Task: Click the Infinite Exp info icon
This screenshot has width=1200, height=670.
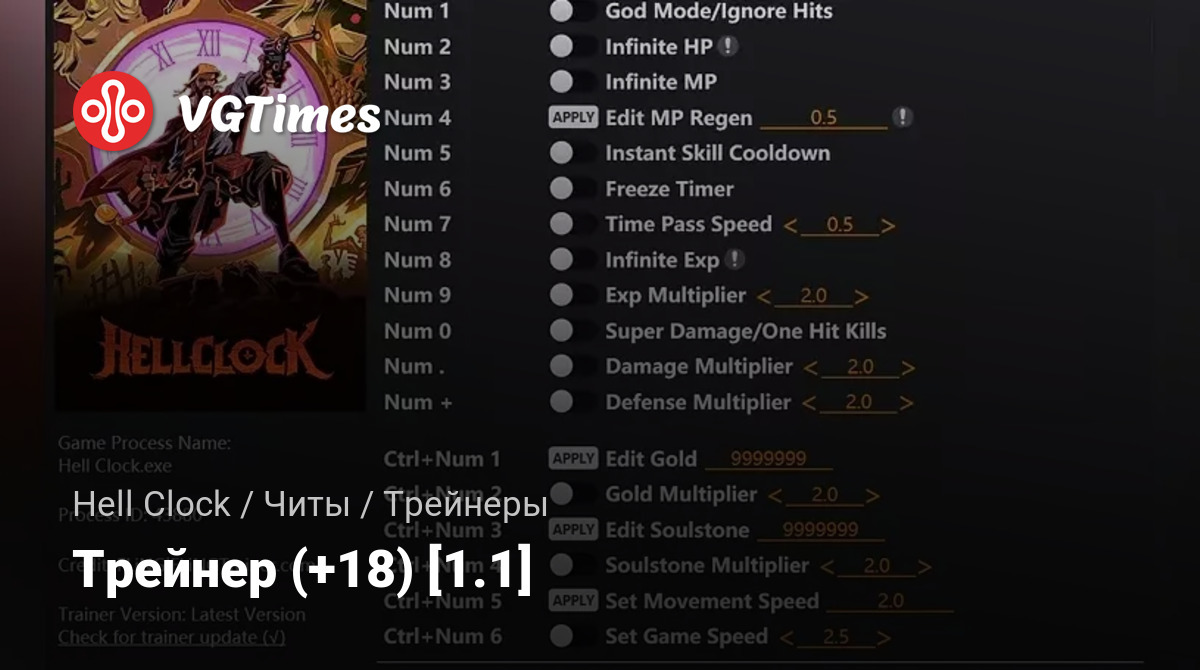Action: [x=735, y=259]
